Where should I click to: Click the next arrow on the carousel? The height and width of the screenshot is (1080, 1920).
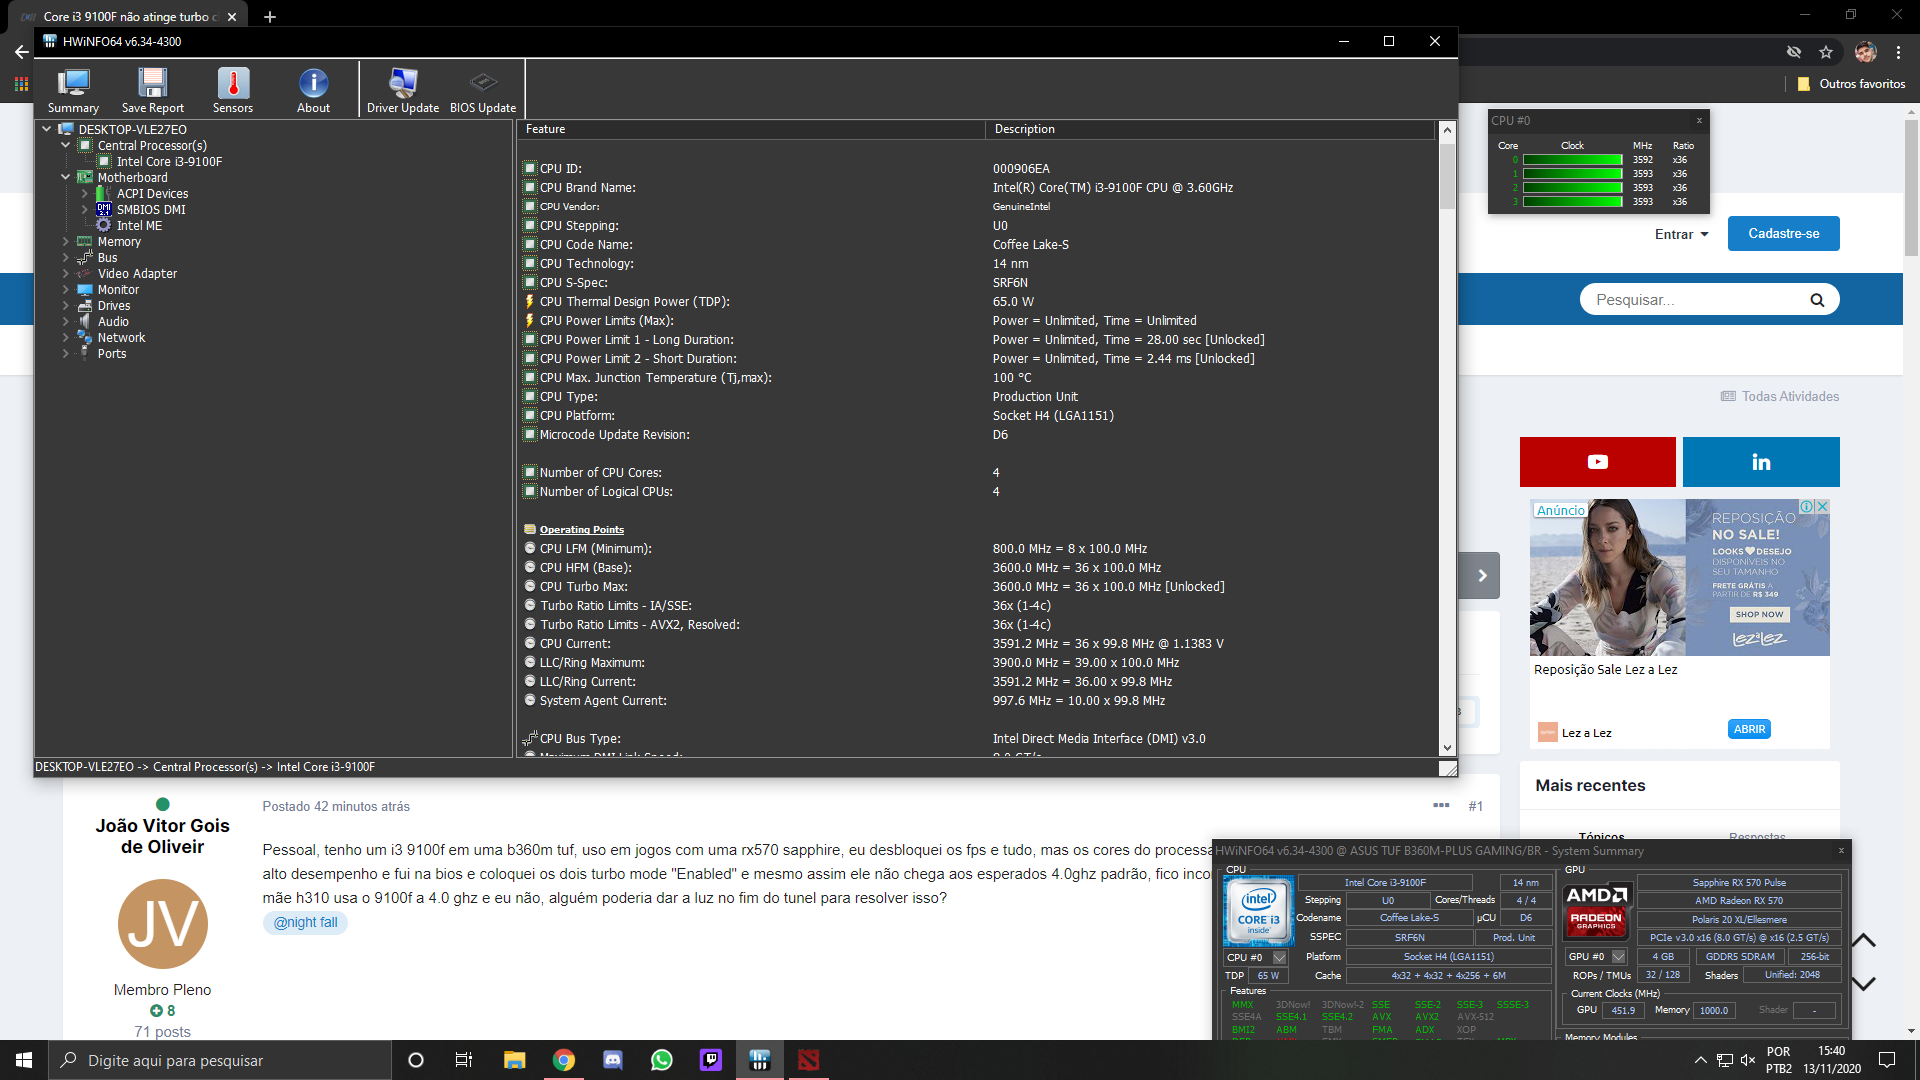1482,576
